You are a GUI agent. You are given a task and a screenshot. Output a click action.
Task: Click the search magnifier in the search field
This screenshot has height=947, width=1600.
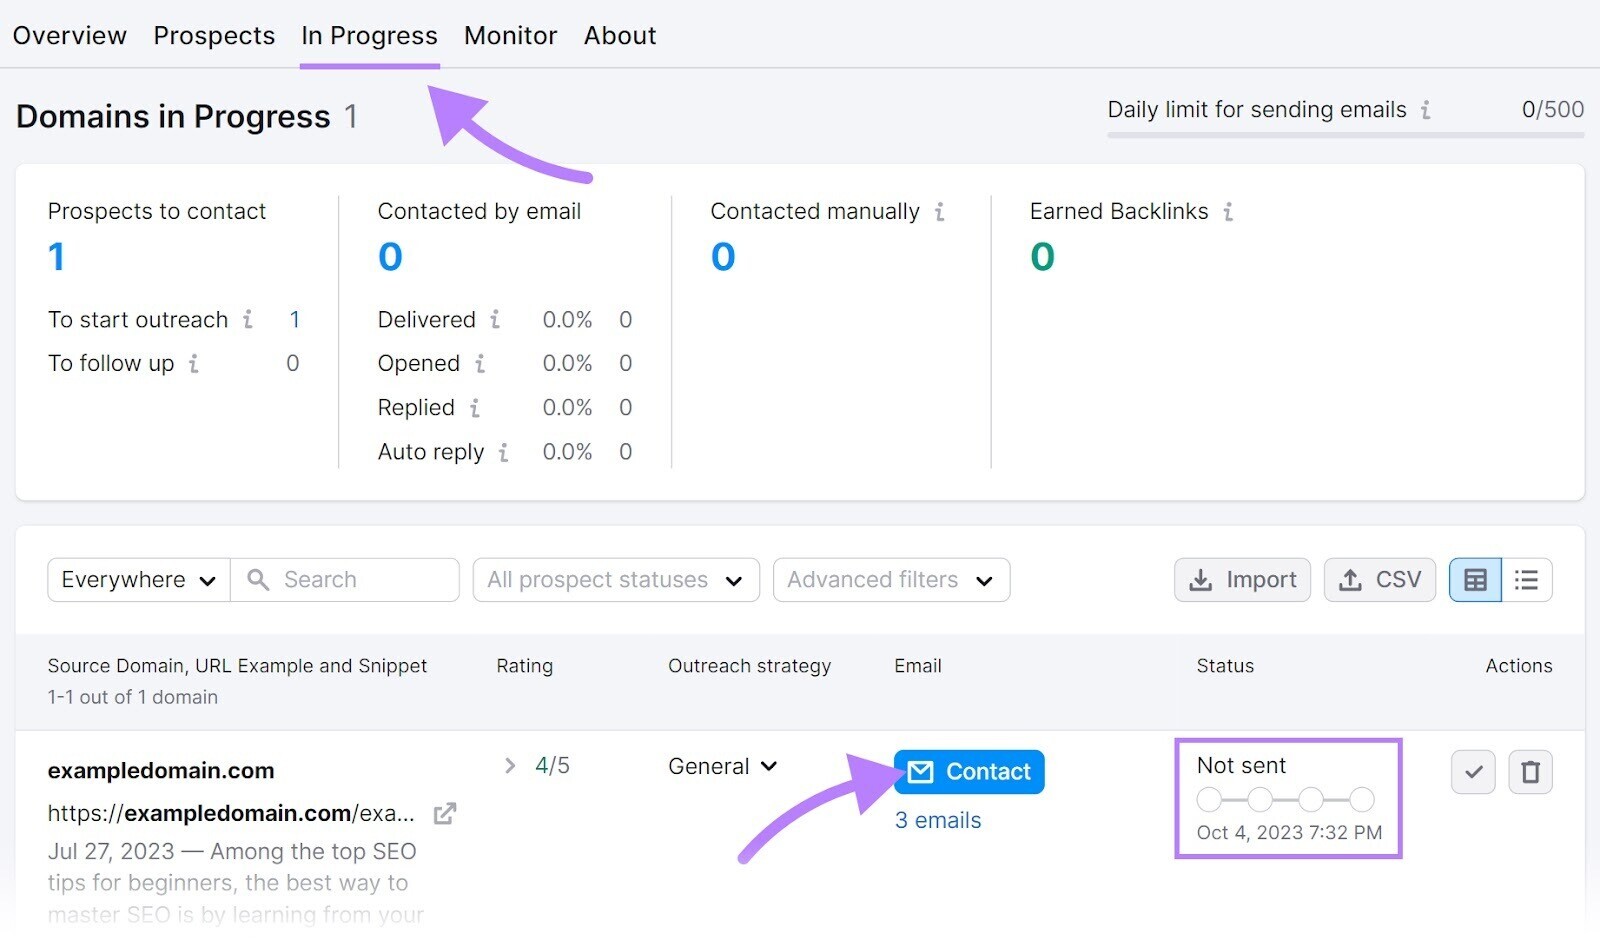click(x=258, y=580)
